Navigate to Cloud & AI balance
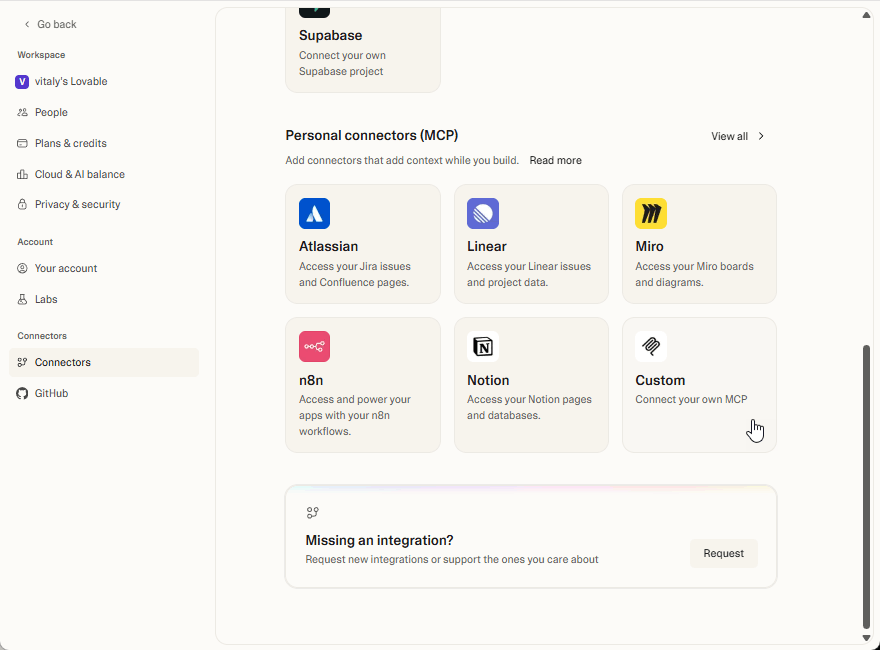 click(x=79, y=174)
